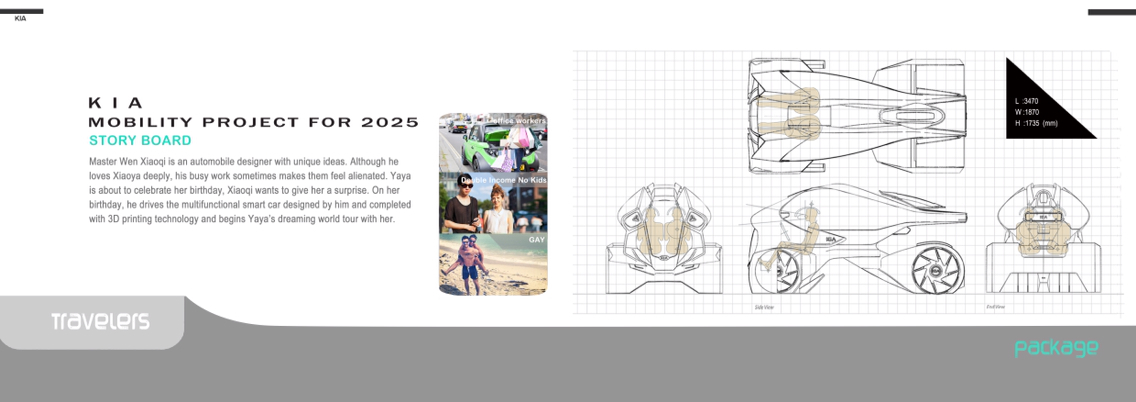1136x402 pixels.
Task: Select the Package label
Action: (x=1056, y=348)
